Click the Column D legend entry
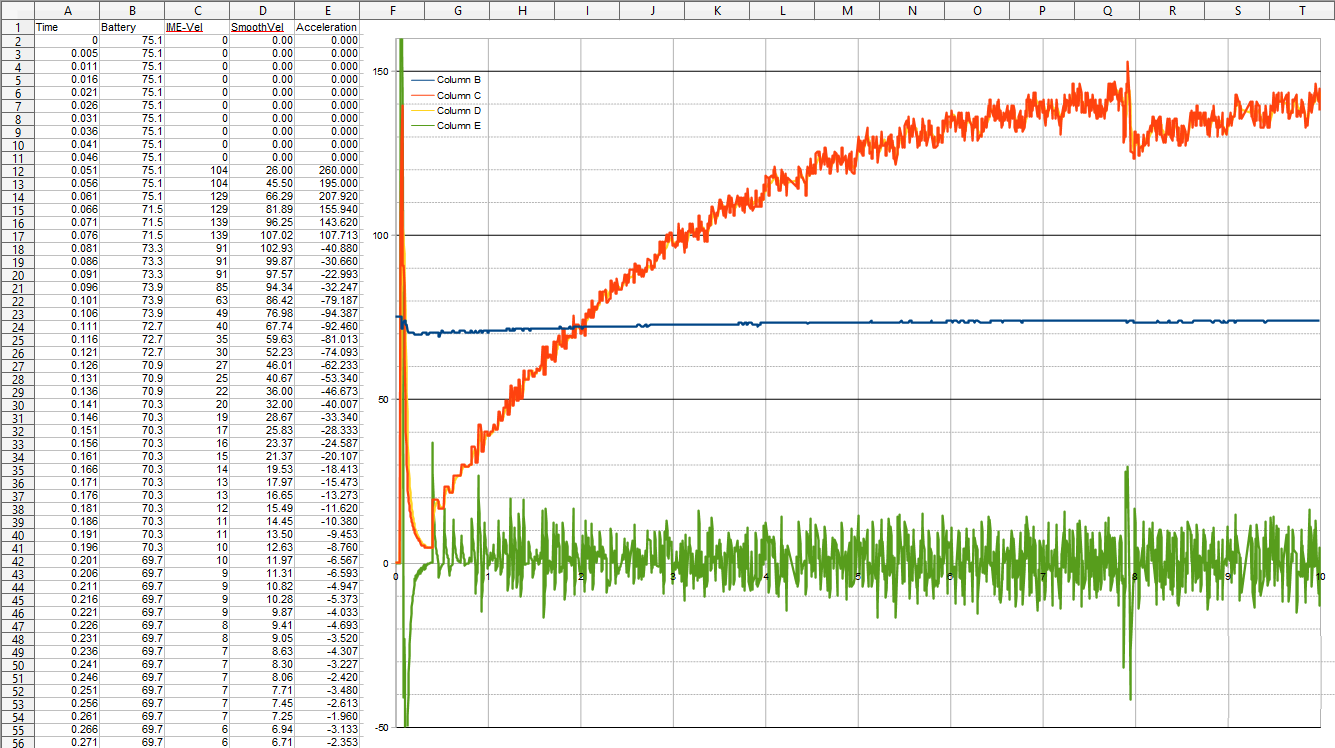The image size is (1335, 748). tap(459, 110)
